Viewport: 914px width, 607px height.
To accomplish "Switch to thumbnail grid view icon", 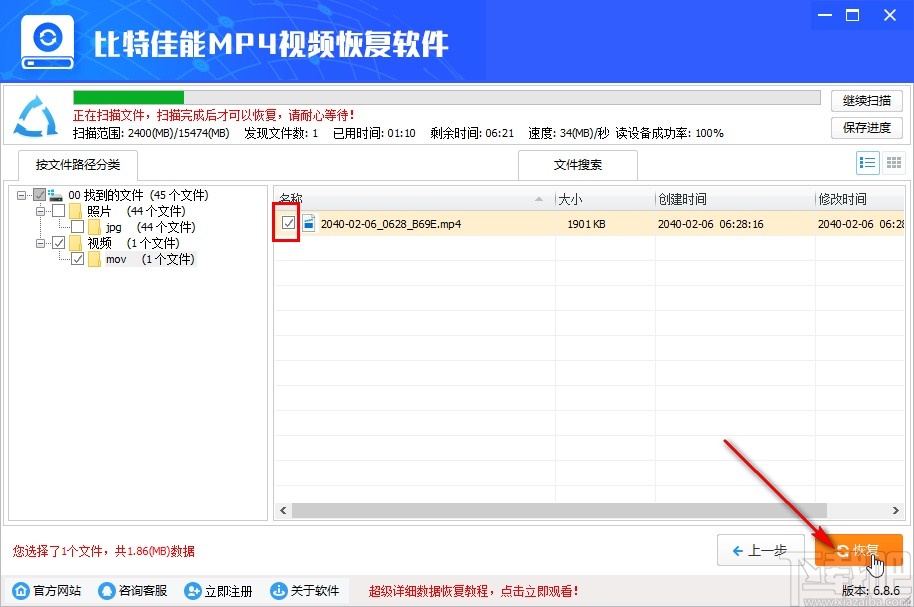I will 894,163.
